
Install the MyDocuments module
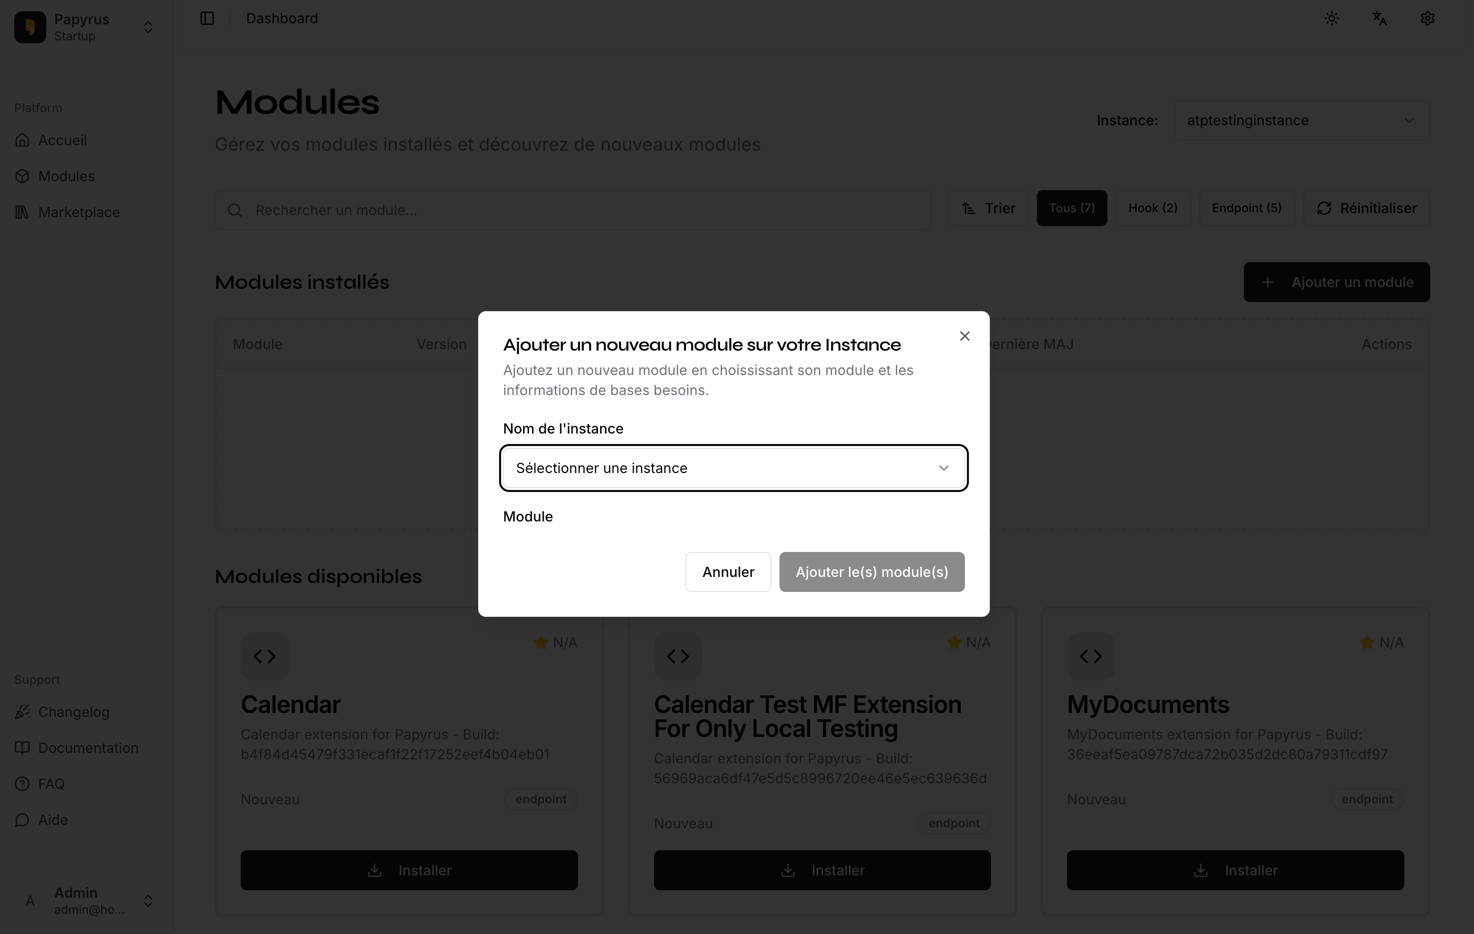[x=1235, y=870]
